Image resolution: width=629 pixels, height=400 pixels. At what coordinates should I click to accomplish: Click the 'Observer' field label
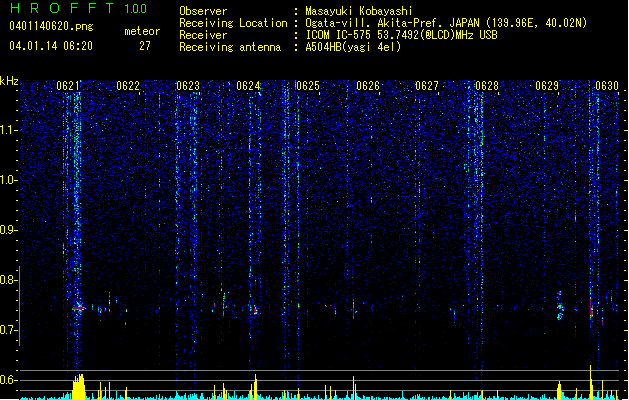point(203,11)
